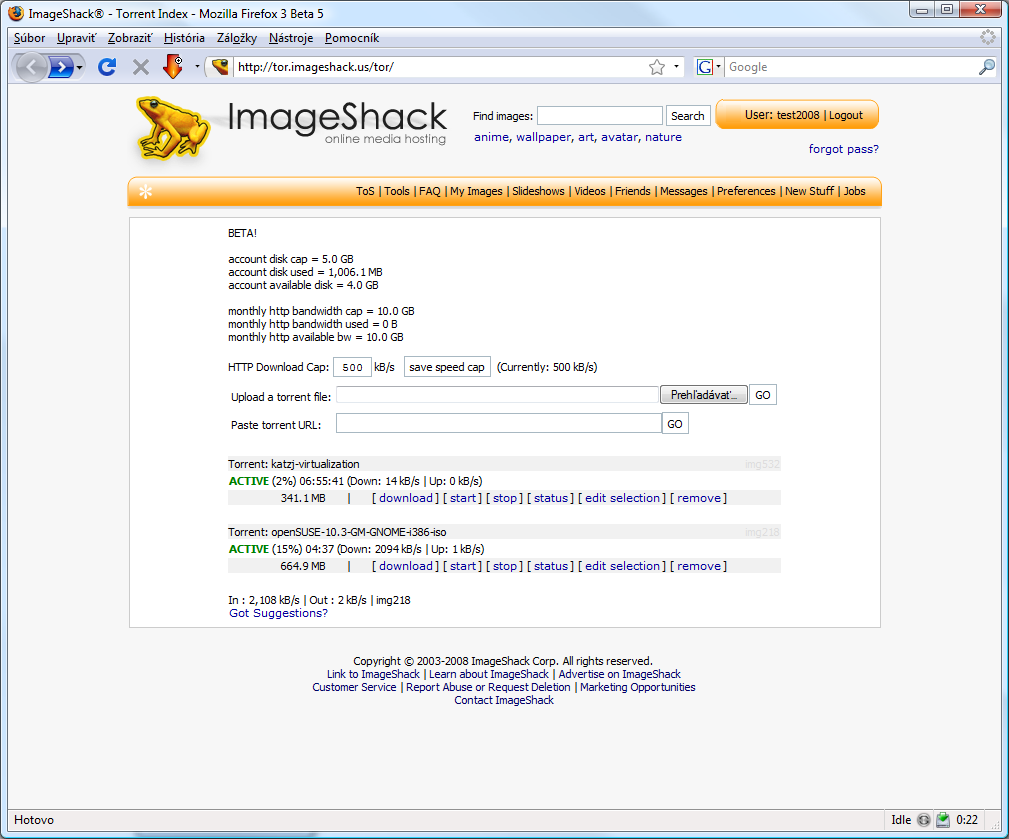Click the Paste torrent URL input field
Image resolution: width=1009 pixels, height=839 pixels.
[499, 423]
